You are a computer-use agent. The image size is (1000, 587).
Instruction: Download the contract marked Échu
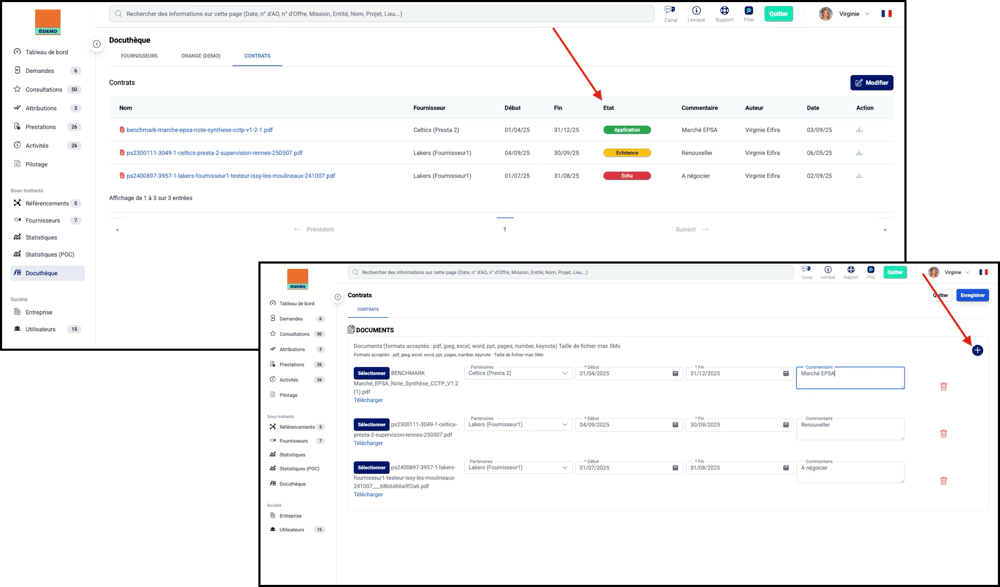pyautogui.click(x=859, y=176)
